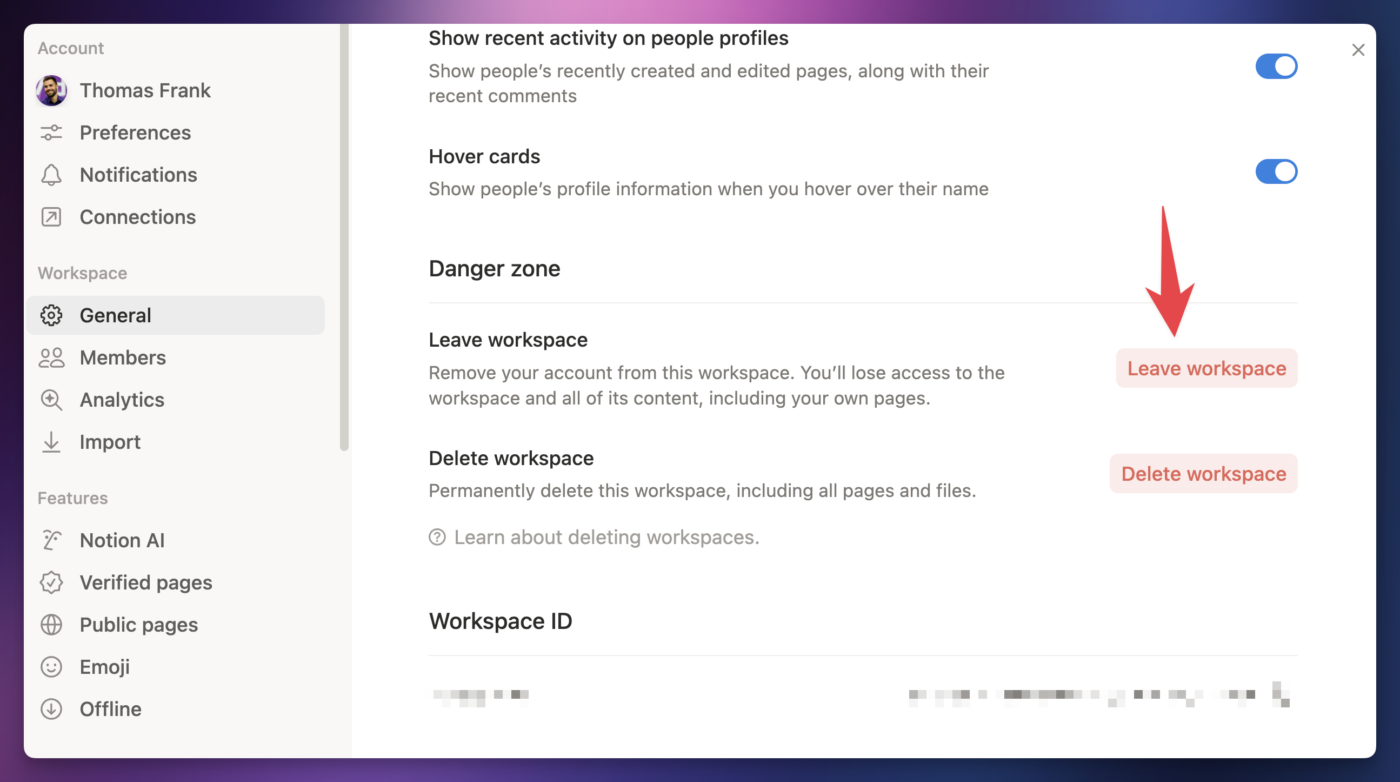Screen dimensions: 1400x782
Task: Disable showing recent activity on people profiles
Action: (x=1276, y=66)
